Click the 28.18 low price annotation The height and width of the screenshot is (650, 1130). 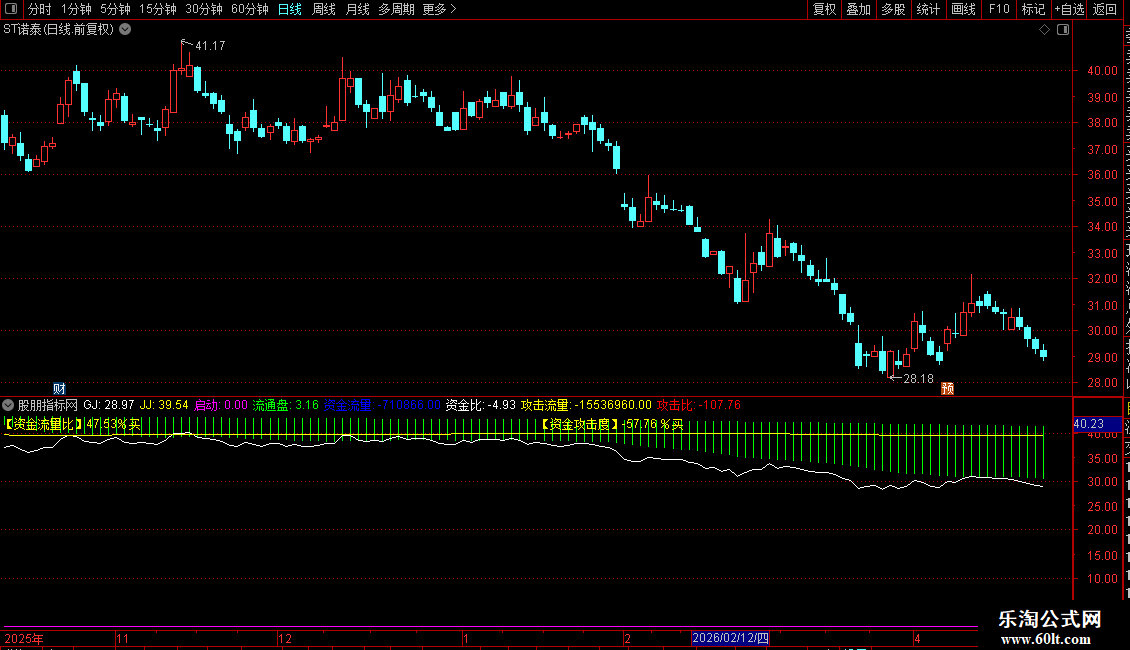(x=918, y=378)
